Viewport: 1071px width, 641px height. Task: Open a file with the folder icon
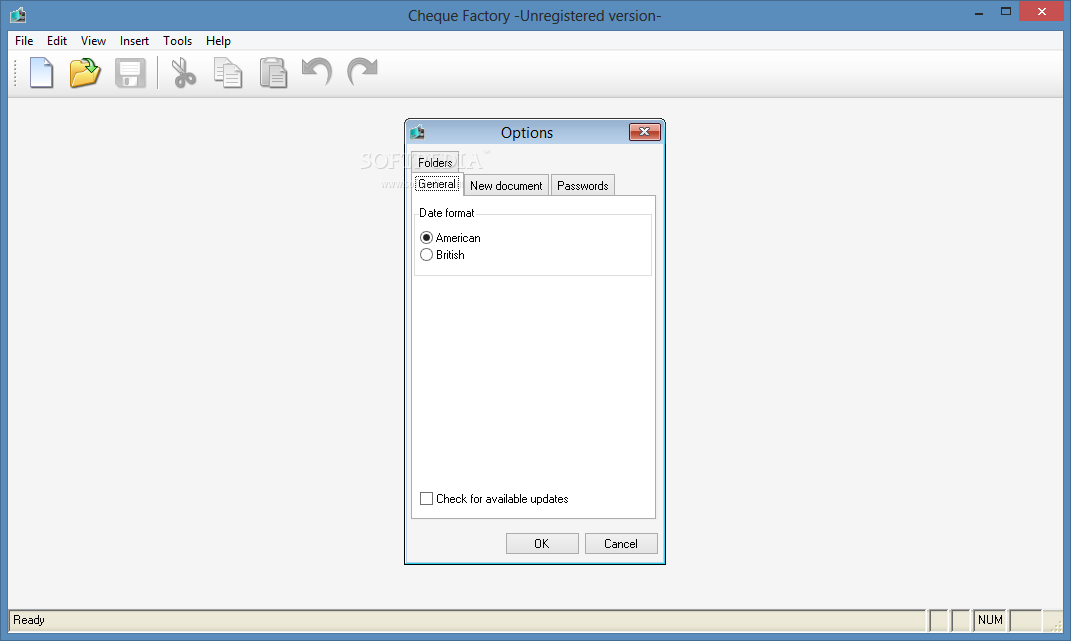(85, 72)
